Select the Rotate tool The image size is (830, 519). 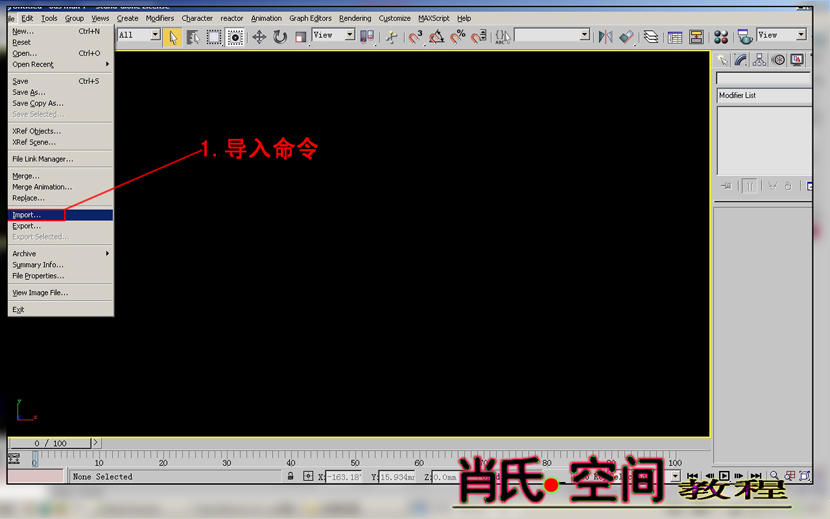[279, 37]
